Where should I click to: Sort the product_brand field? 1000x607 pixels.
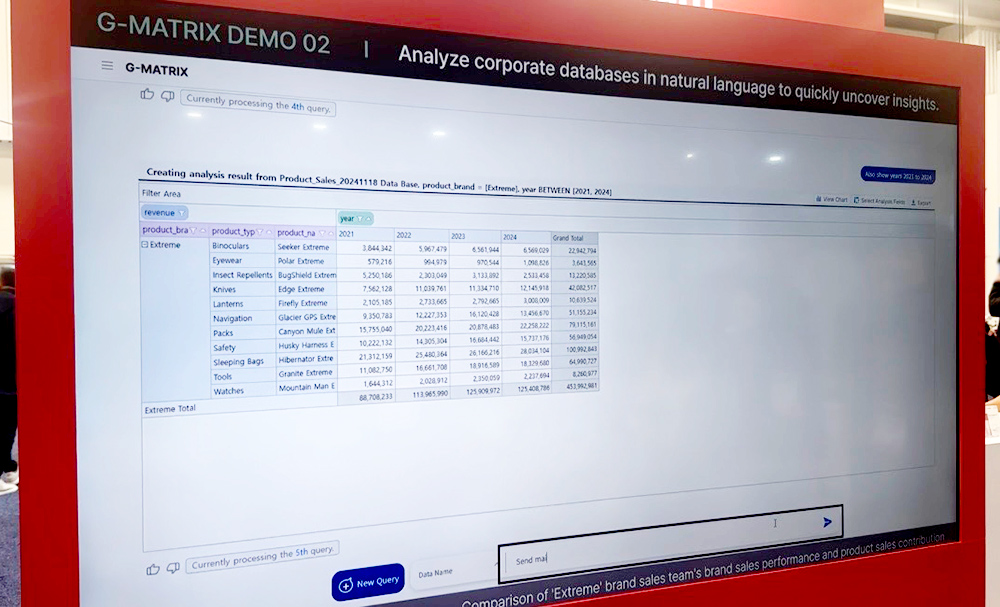(203, 231)
